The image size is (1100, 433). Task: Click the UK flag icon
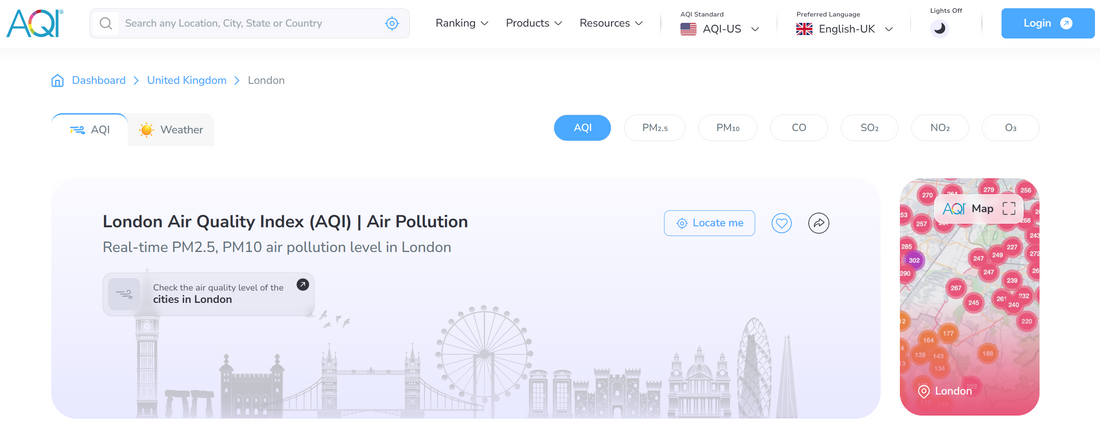coord(804,29)
